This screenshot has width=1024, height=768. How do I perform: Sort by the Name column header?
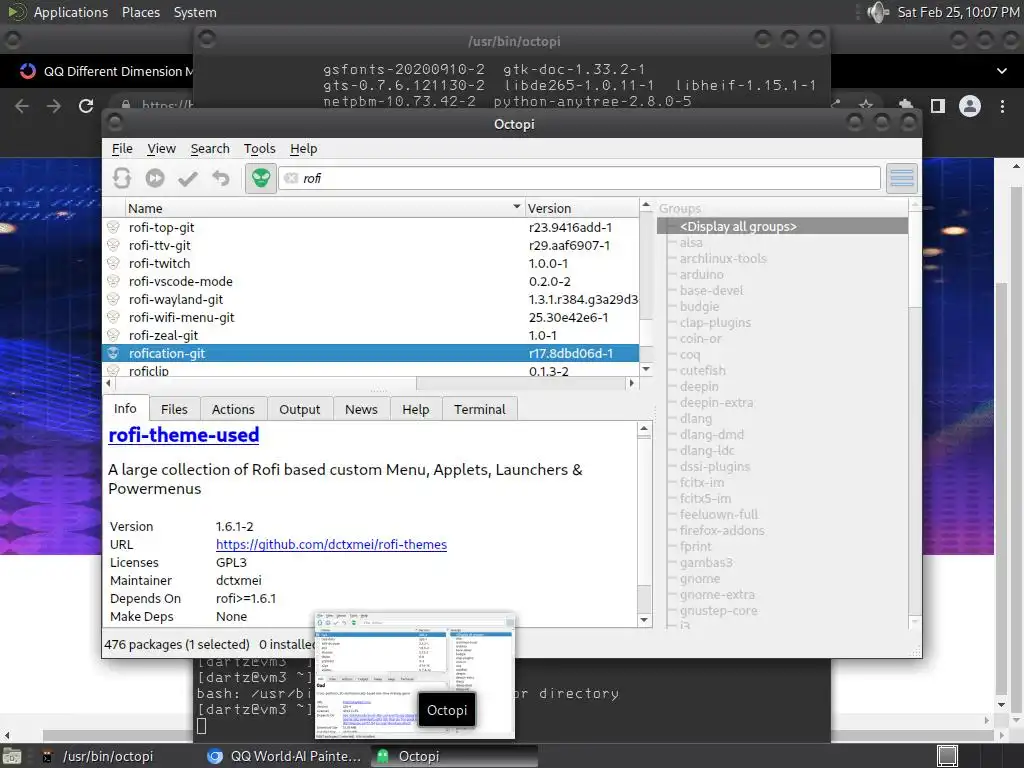(x=325, y=208)
